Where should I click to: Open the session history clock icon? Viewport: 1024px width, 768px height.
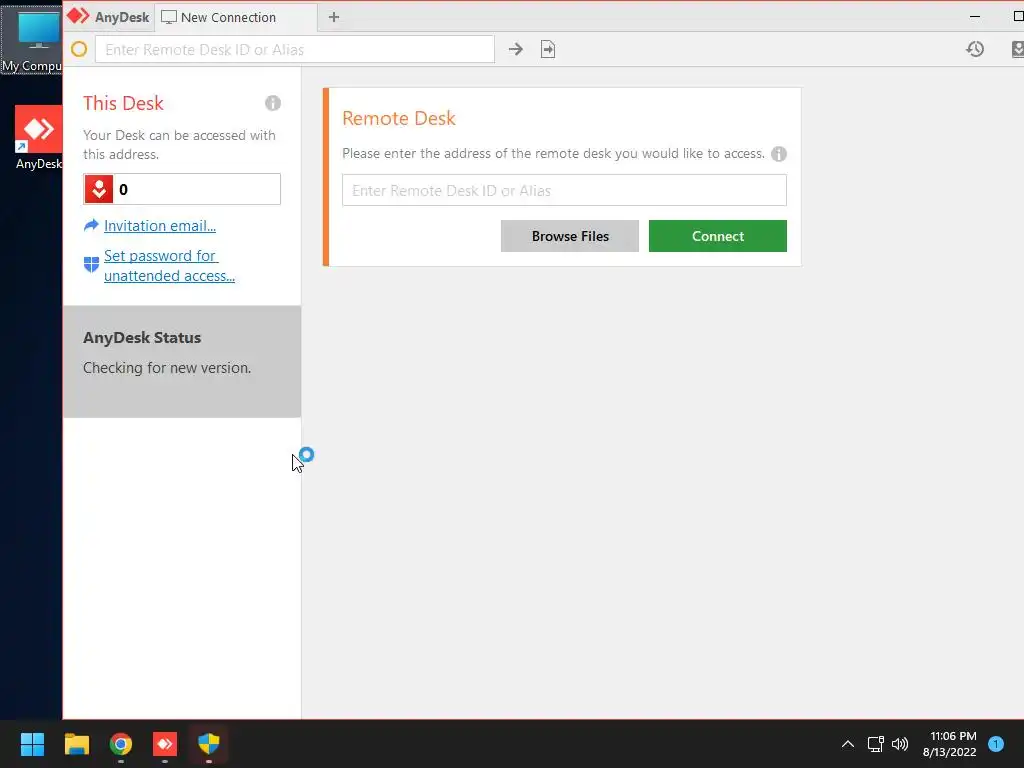(975, 49)
